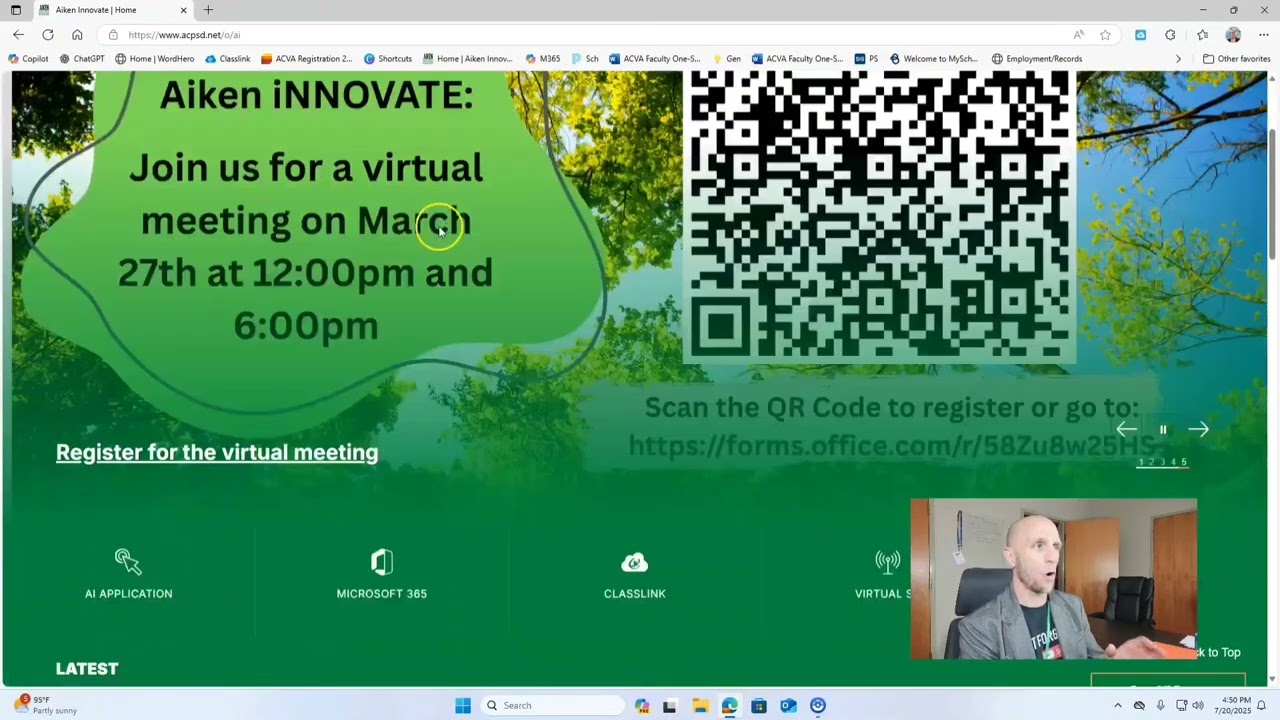Pause the banner slideshow

click(1163, 430)
